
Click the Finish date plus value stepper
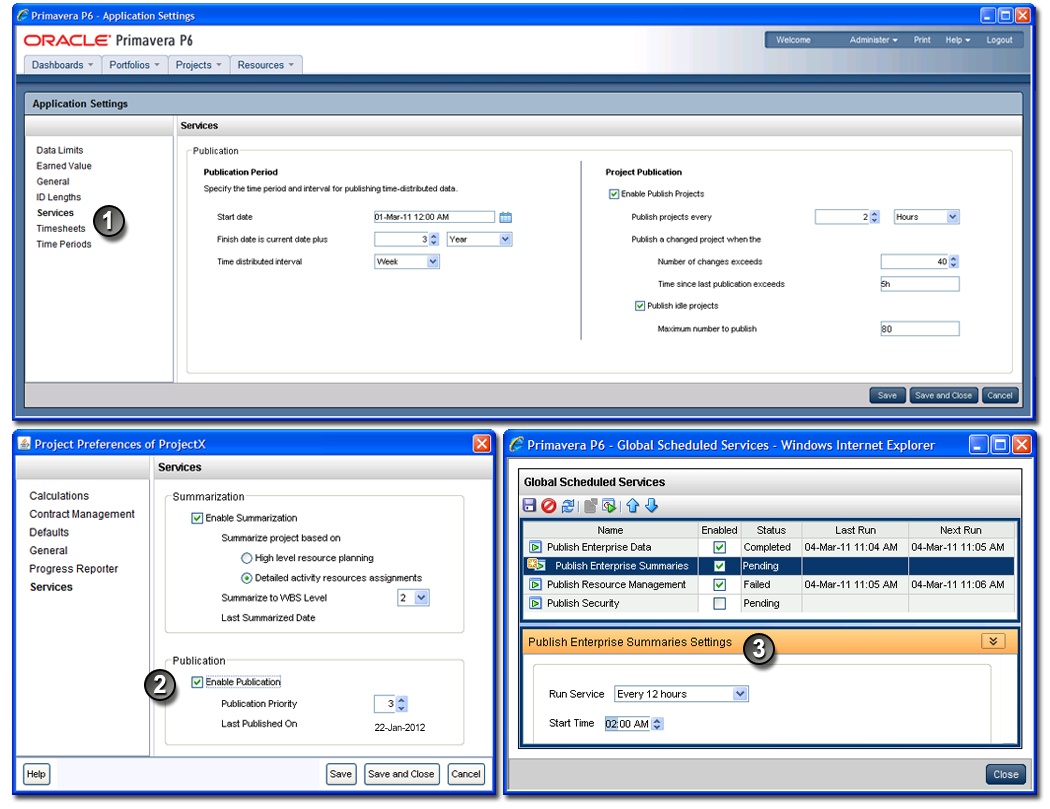point(434,239)
